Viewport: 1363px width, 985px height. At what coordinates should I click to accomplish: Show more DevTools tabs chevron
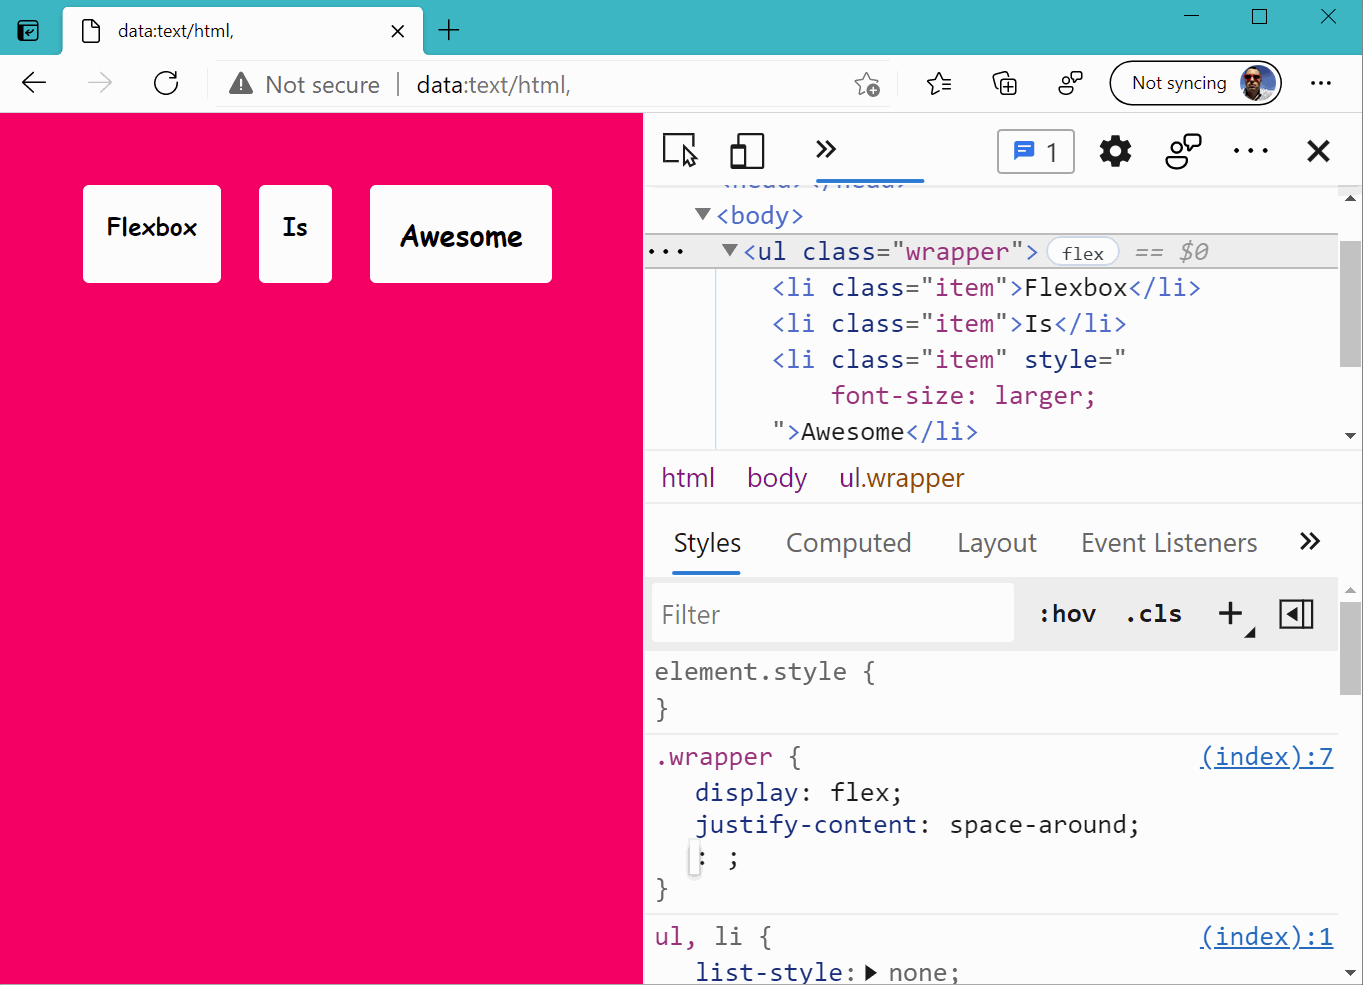pos(825,150)
